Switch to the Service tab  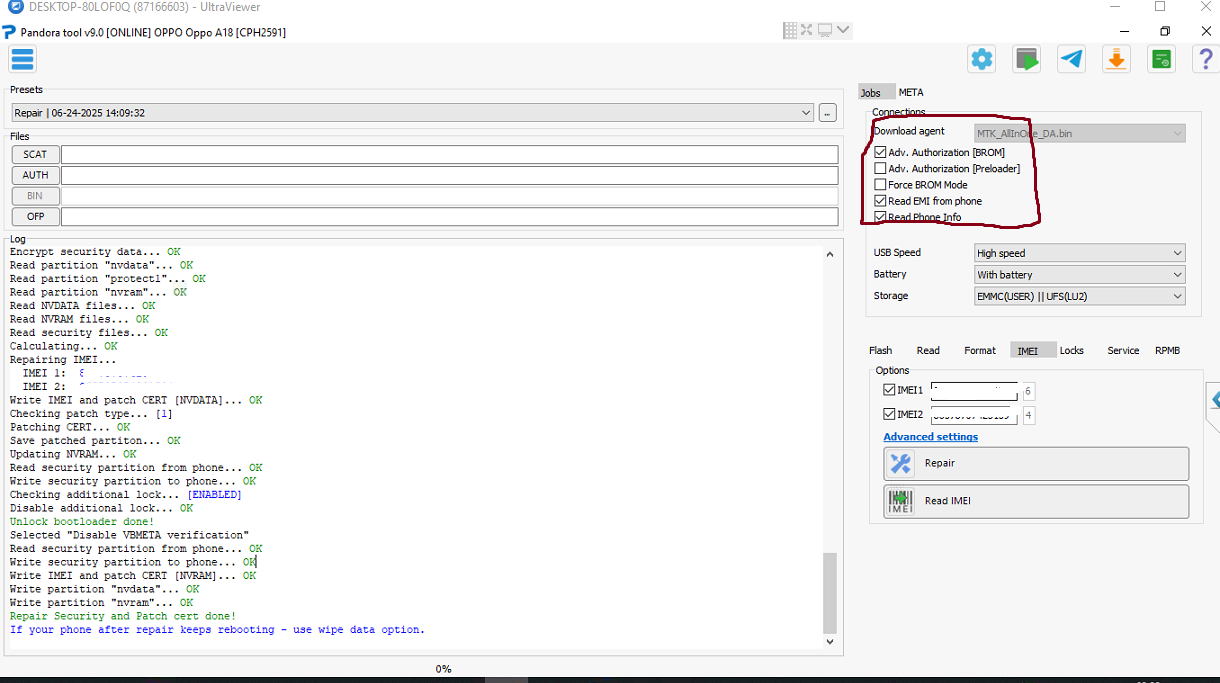[x=1123, y=350]
